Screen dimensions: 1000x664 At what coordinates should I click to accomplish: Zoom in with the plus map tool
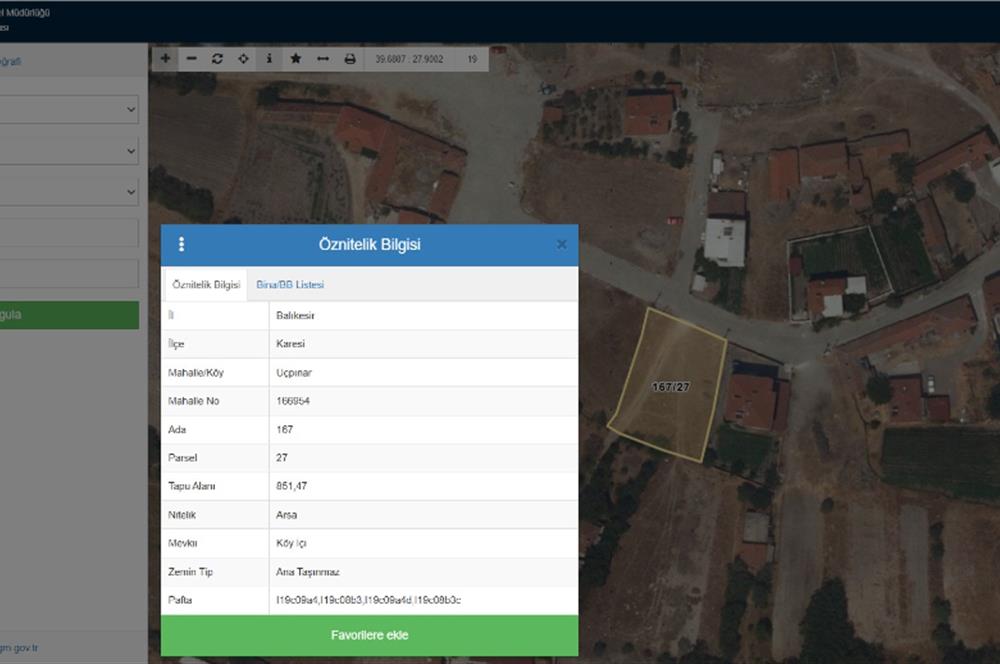coord(166,59)
